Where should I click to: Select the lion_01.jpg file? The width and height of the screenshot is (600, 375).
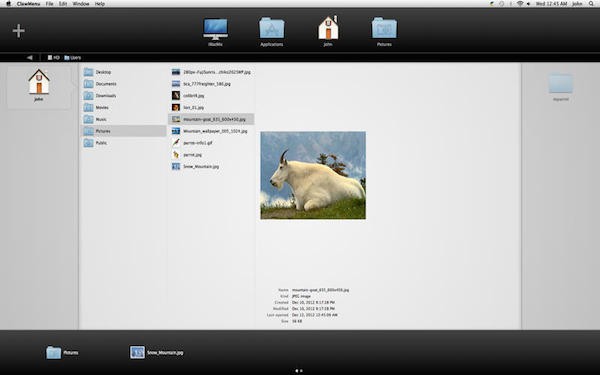[x=211, y=108]
